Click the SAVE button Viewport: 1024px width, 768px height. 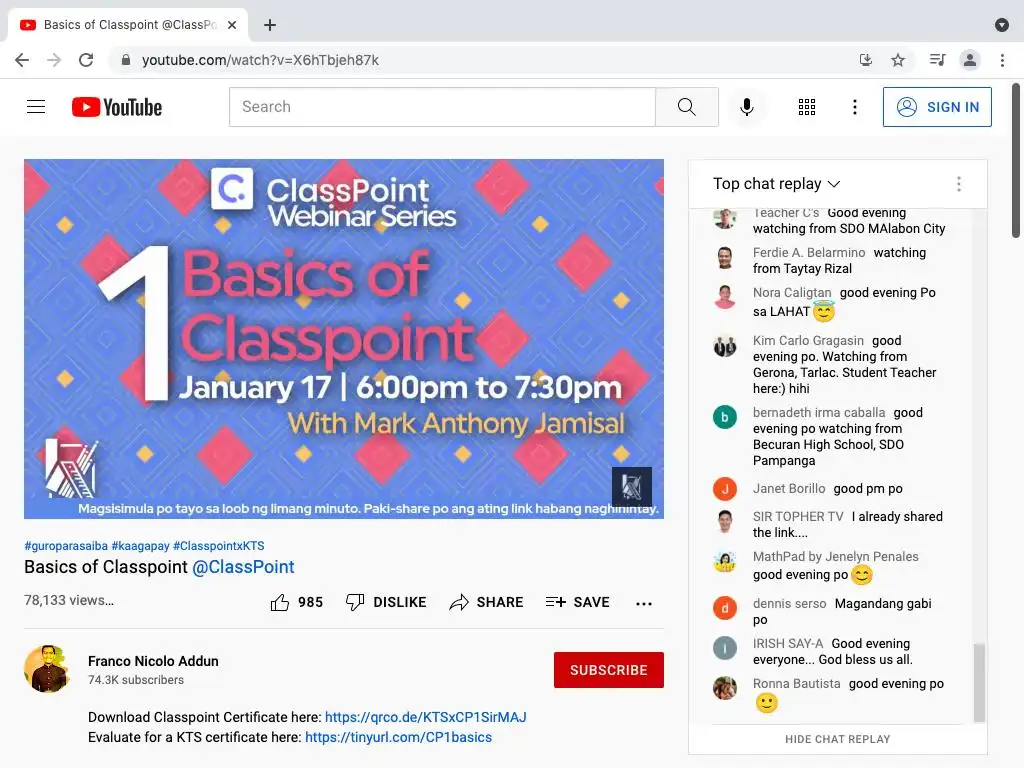577,602
